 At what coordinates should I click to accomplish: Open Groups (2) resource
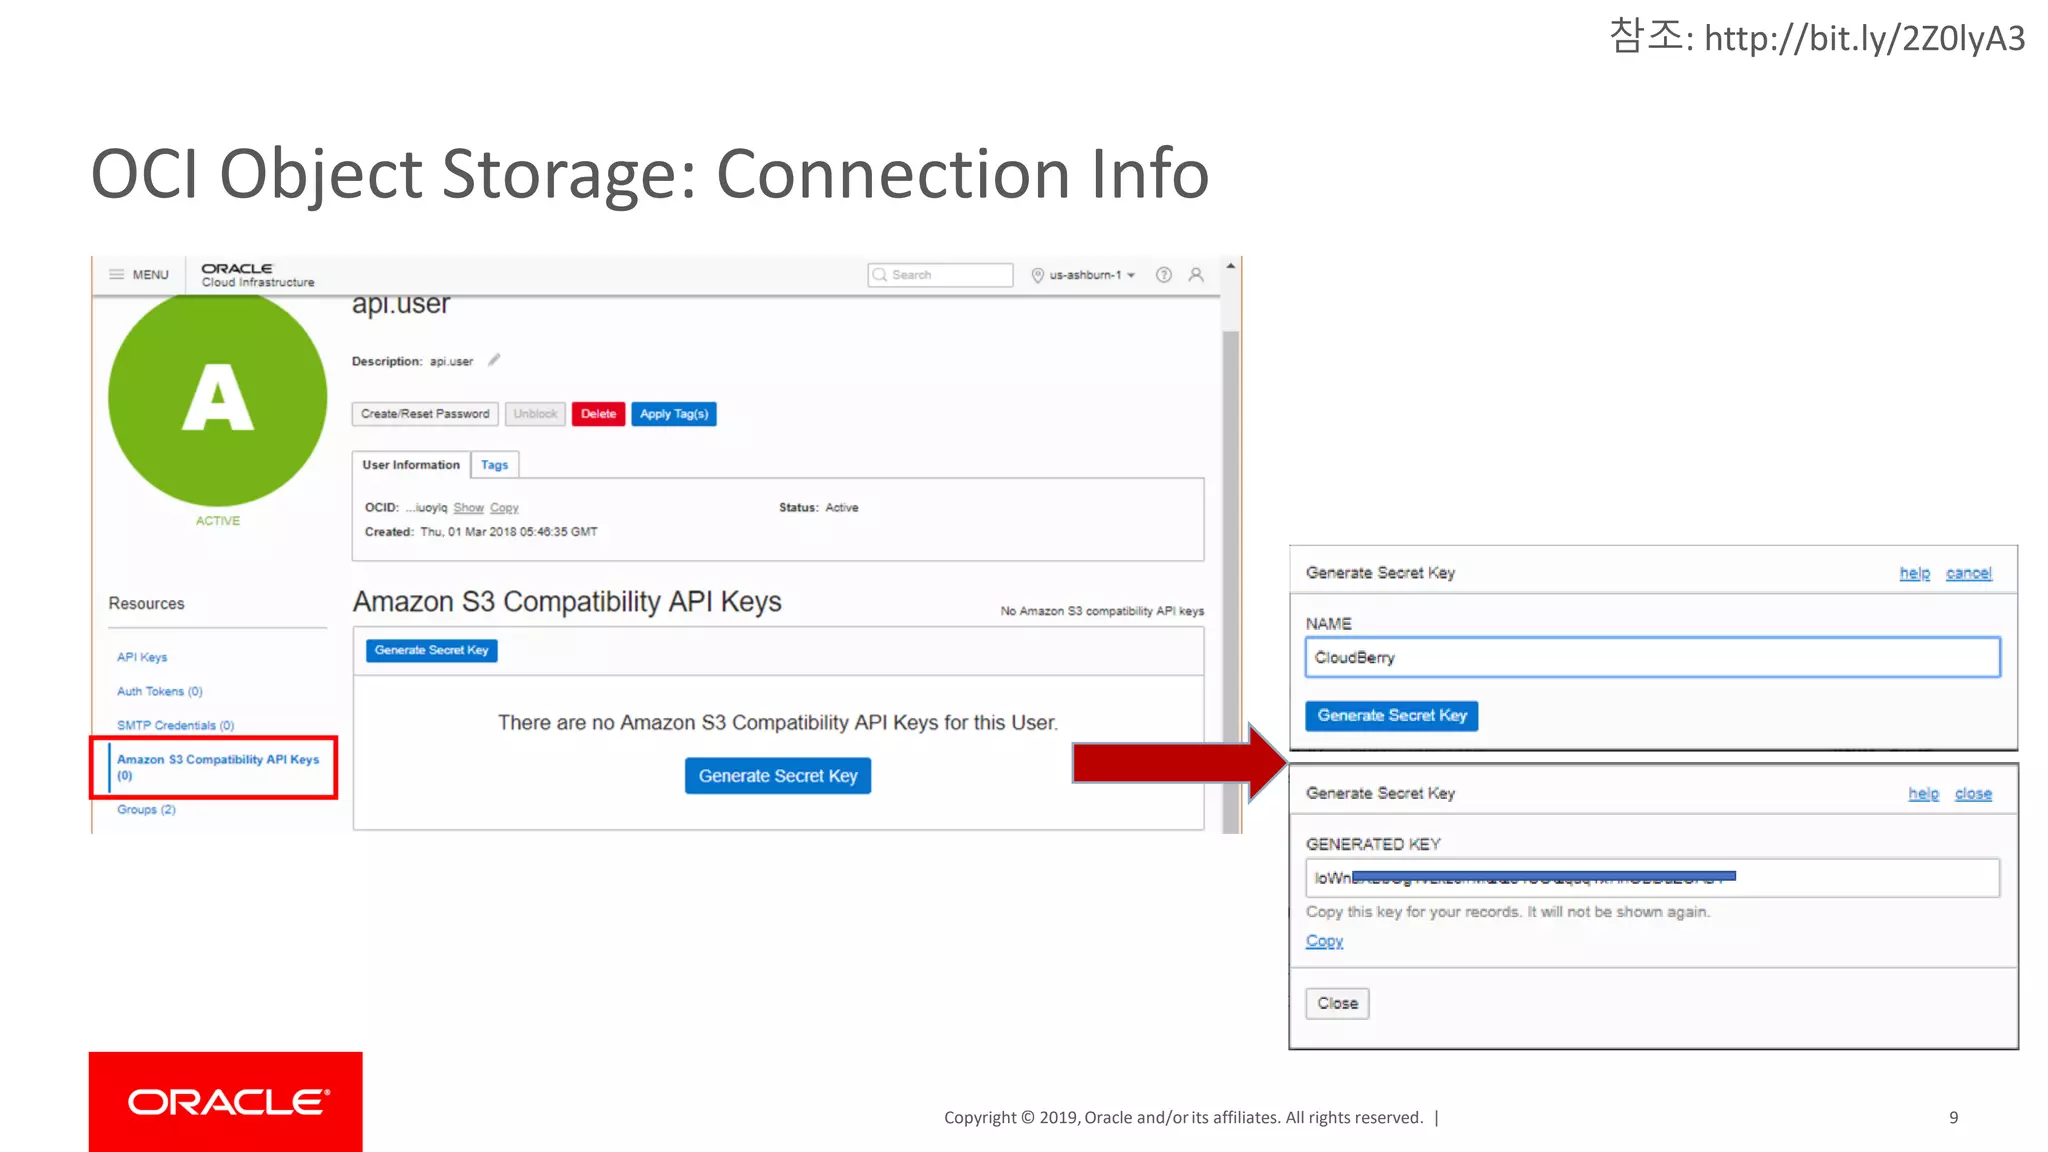point(146,809)
